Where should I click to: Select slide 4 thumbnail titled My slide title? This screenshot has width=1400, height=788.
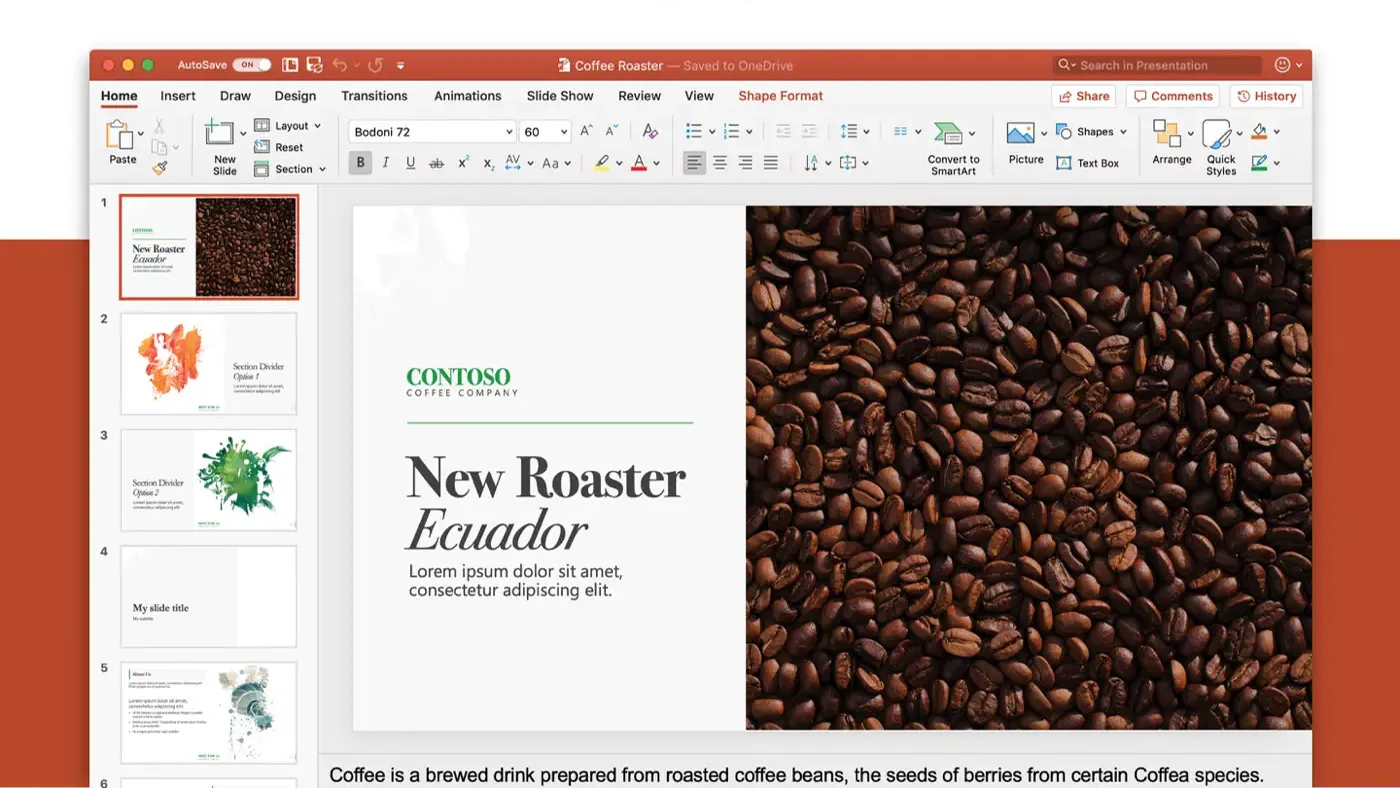(x=208, y=596)
